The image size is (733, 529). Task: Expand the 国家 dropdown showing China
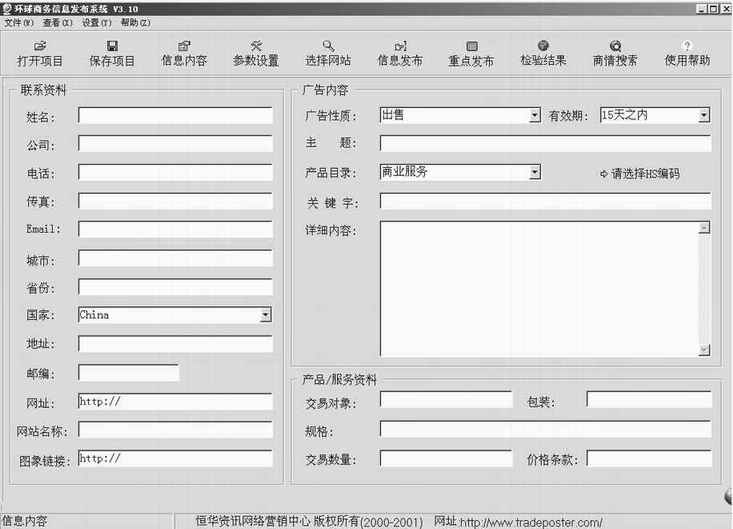tap(265, 315)
